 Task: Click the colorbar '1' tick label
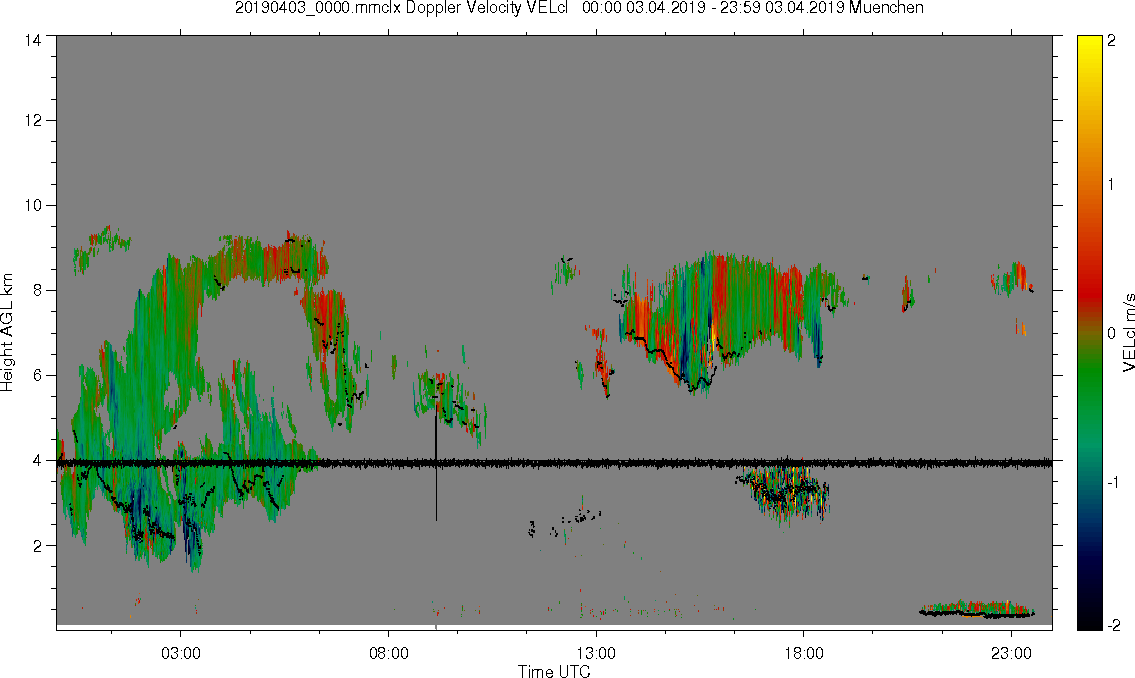(1111, 185)
